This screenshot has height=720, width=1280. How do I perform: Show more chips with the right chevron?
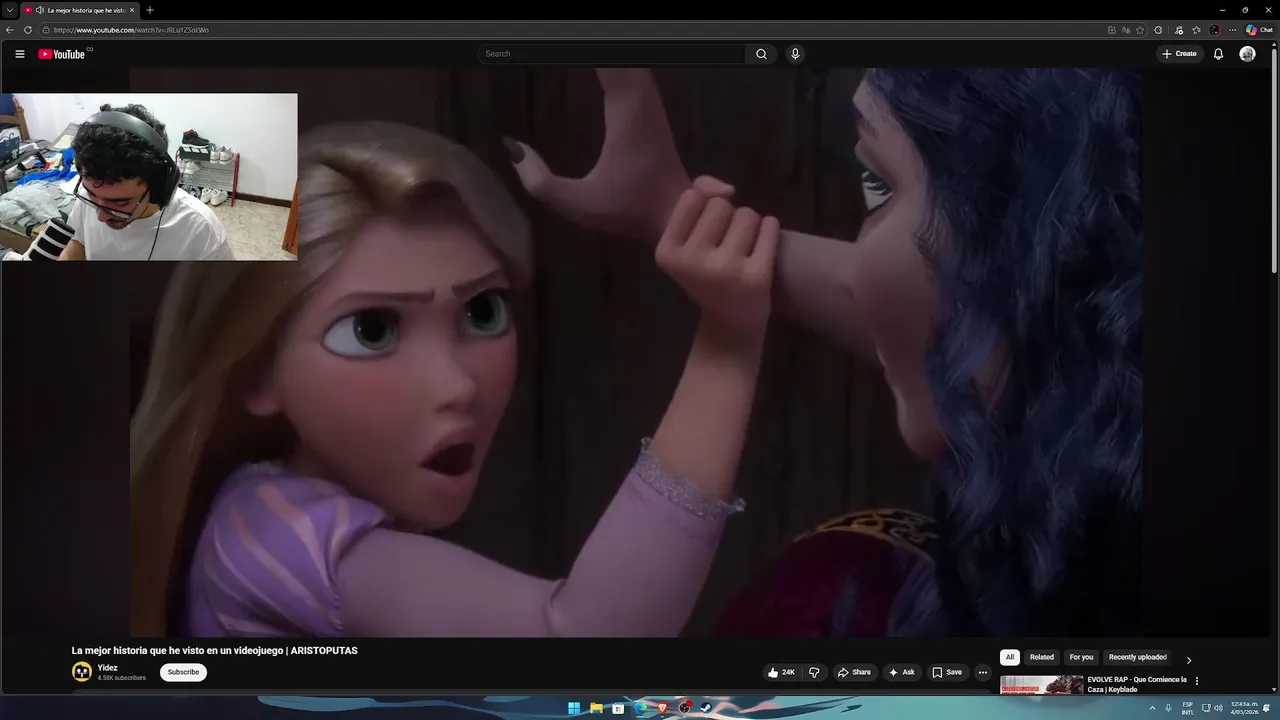coord(1189,660)
